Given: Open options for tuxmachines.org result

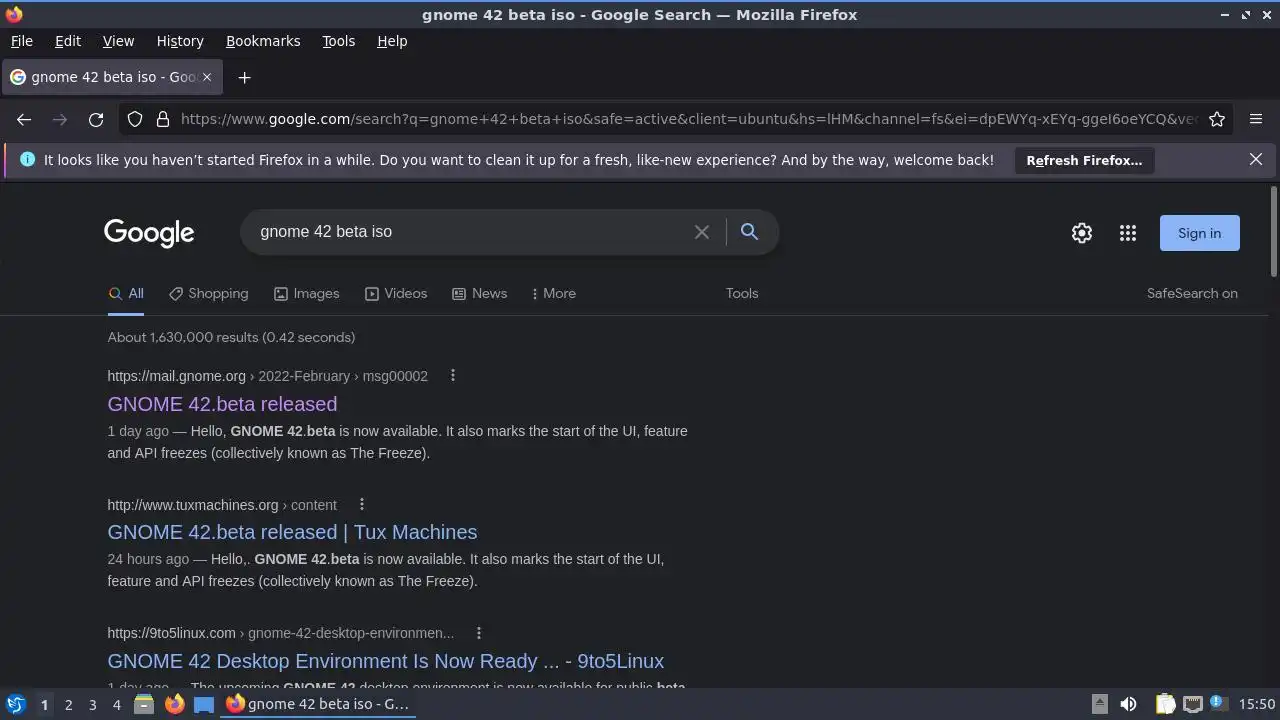Looking at the screenshot, I should point(362,504).
